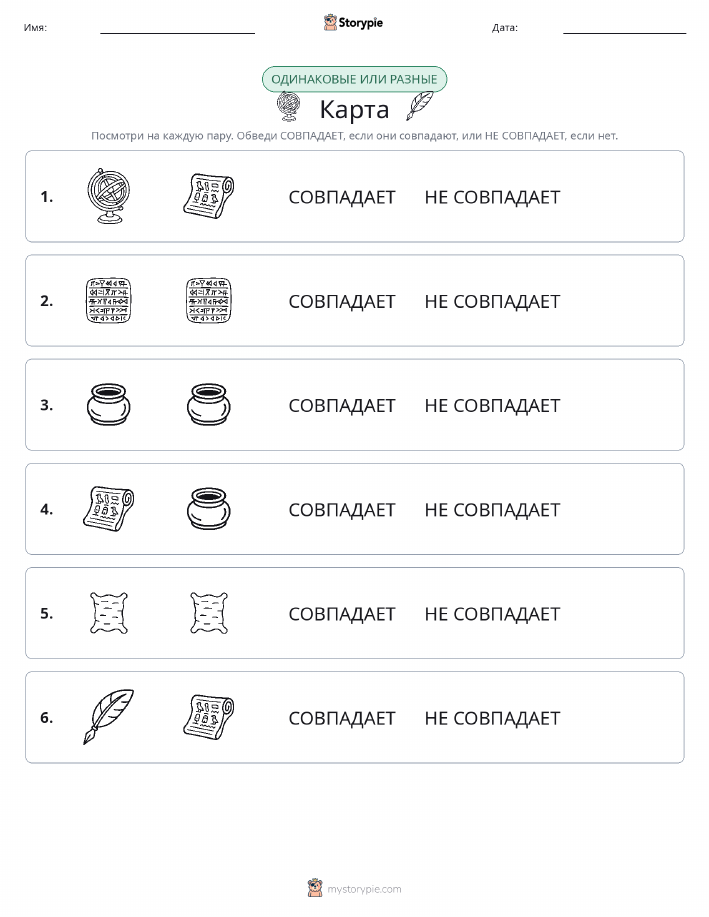Click the Storypie logo at top
The image size is (709, 917).
353,23
